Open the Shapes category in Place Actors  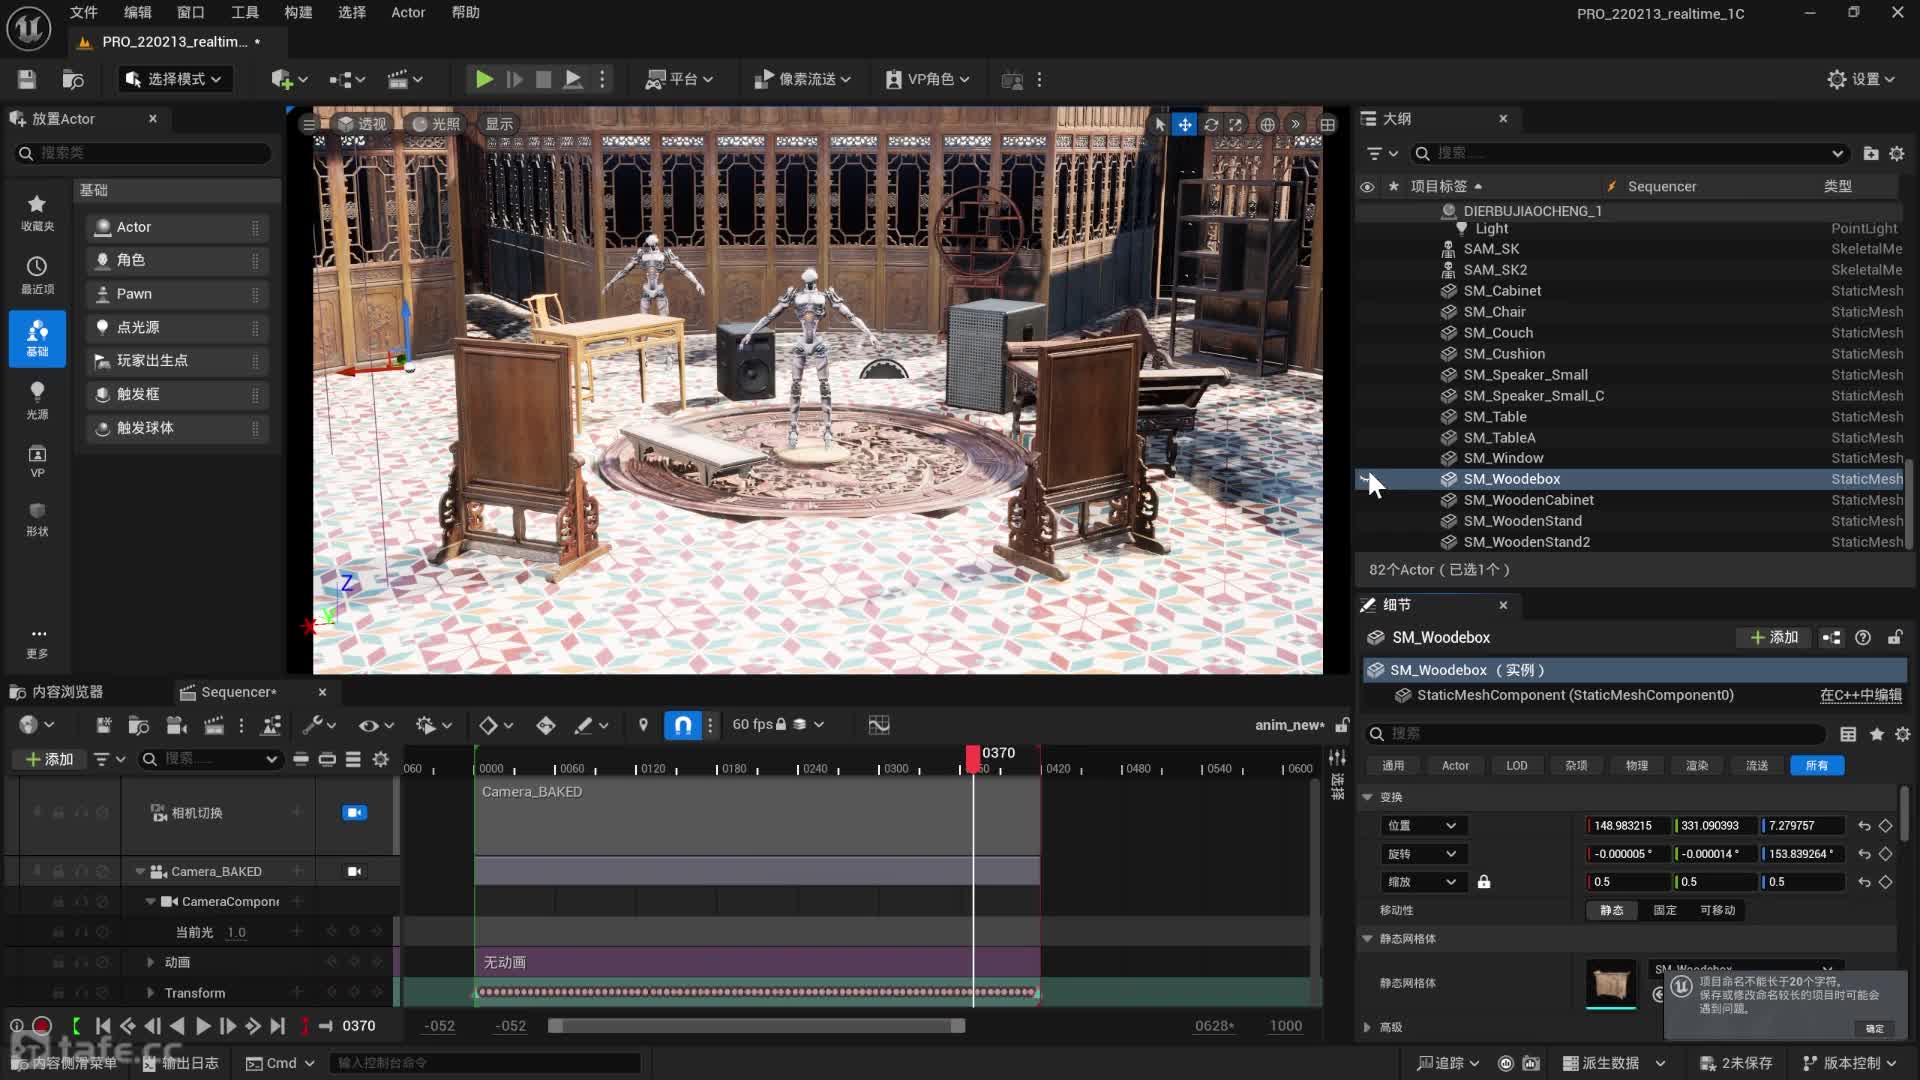tap(37, 519)
